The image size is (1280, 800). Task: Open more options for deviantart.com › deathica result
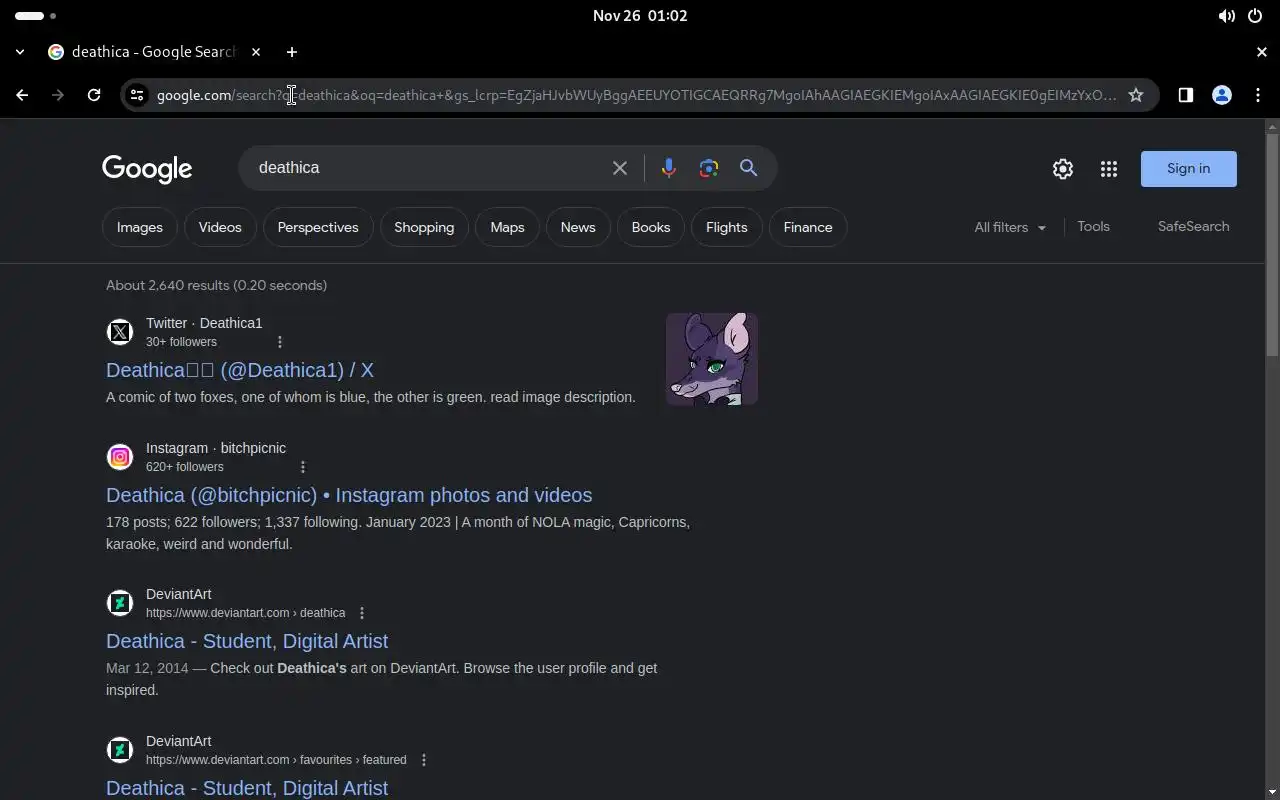[x=362, y=613]
